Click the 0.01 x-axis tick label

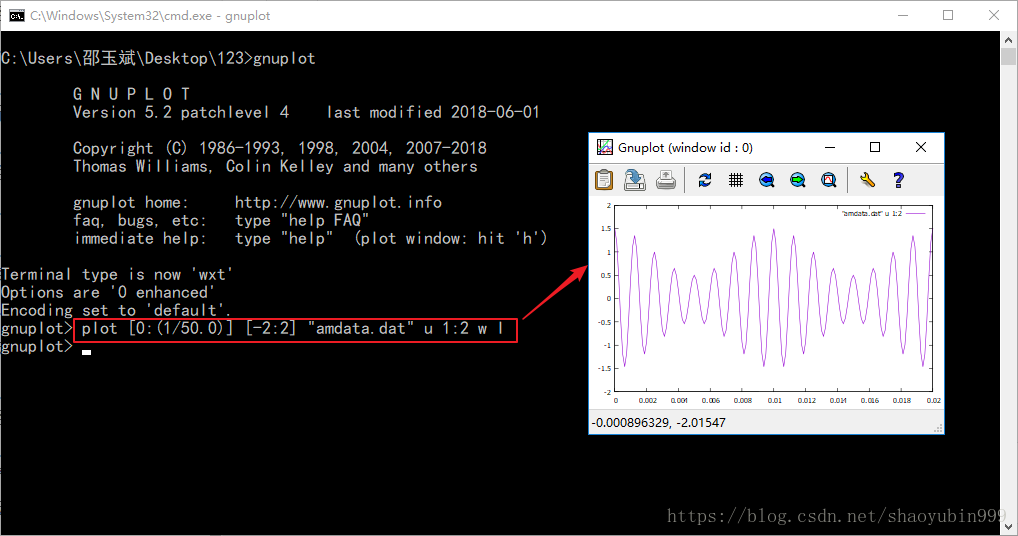pyautogui.click(x=775, y=401)
